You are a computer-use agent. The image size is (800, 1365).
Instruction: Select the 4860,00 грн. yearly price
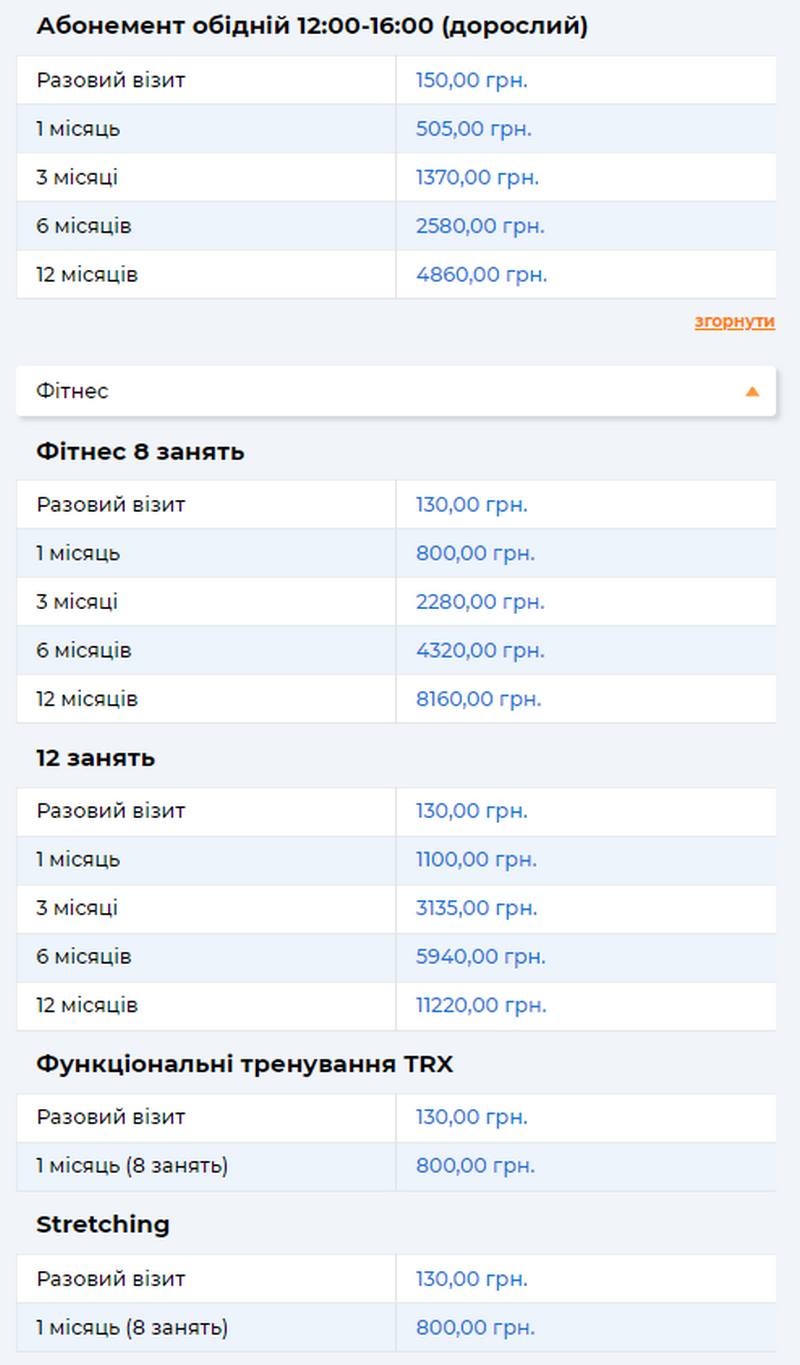(481, 275)
